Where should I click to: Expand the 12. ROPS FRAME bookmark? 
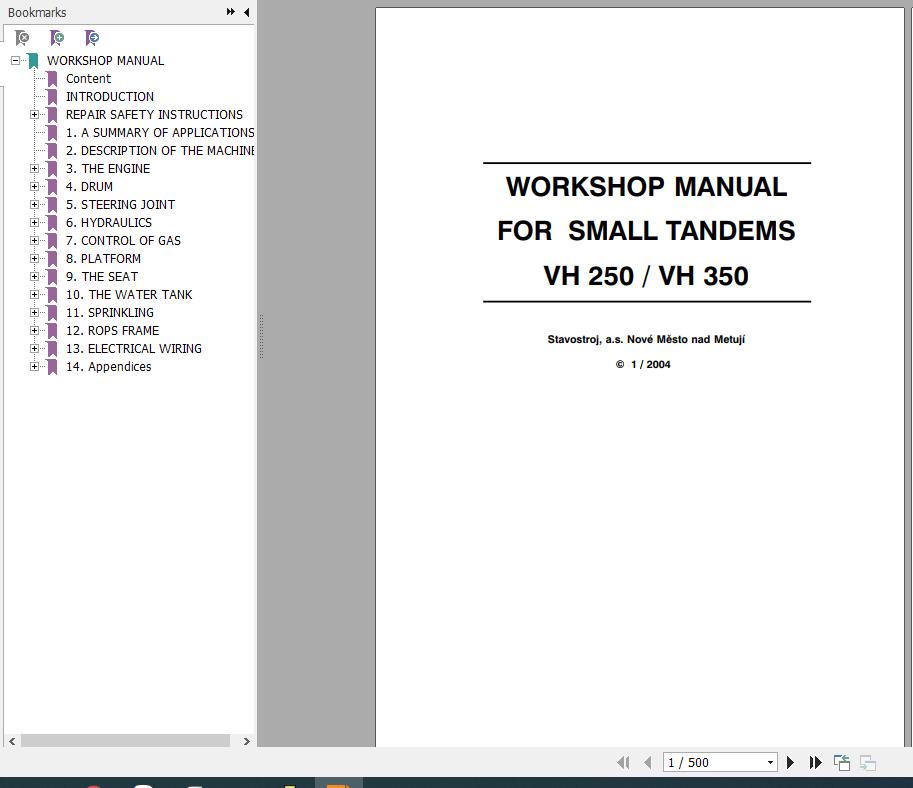tap(34, 331)
